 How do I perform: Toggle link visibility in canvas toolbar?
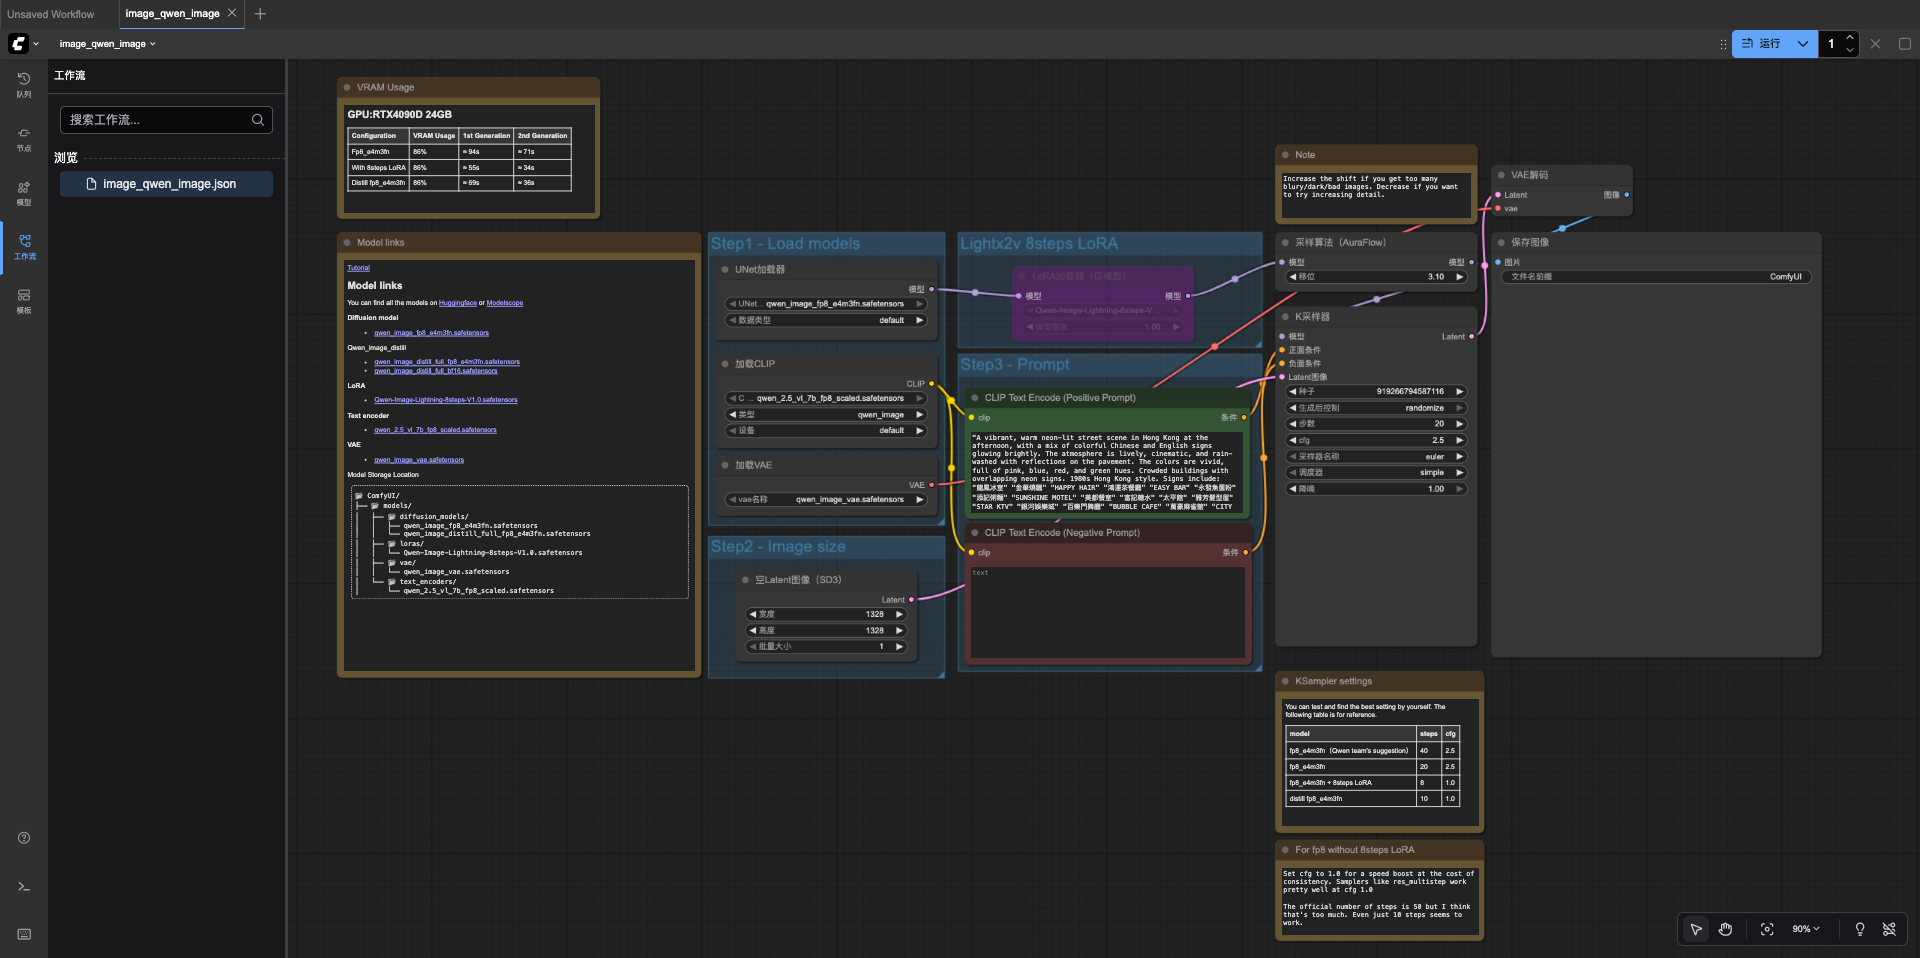pos(1889,929)
